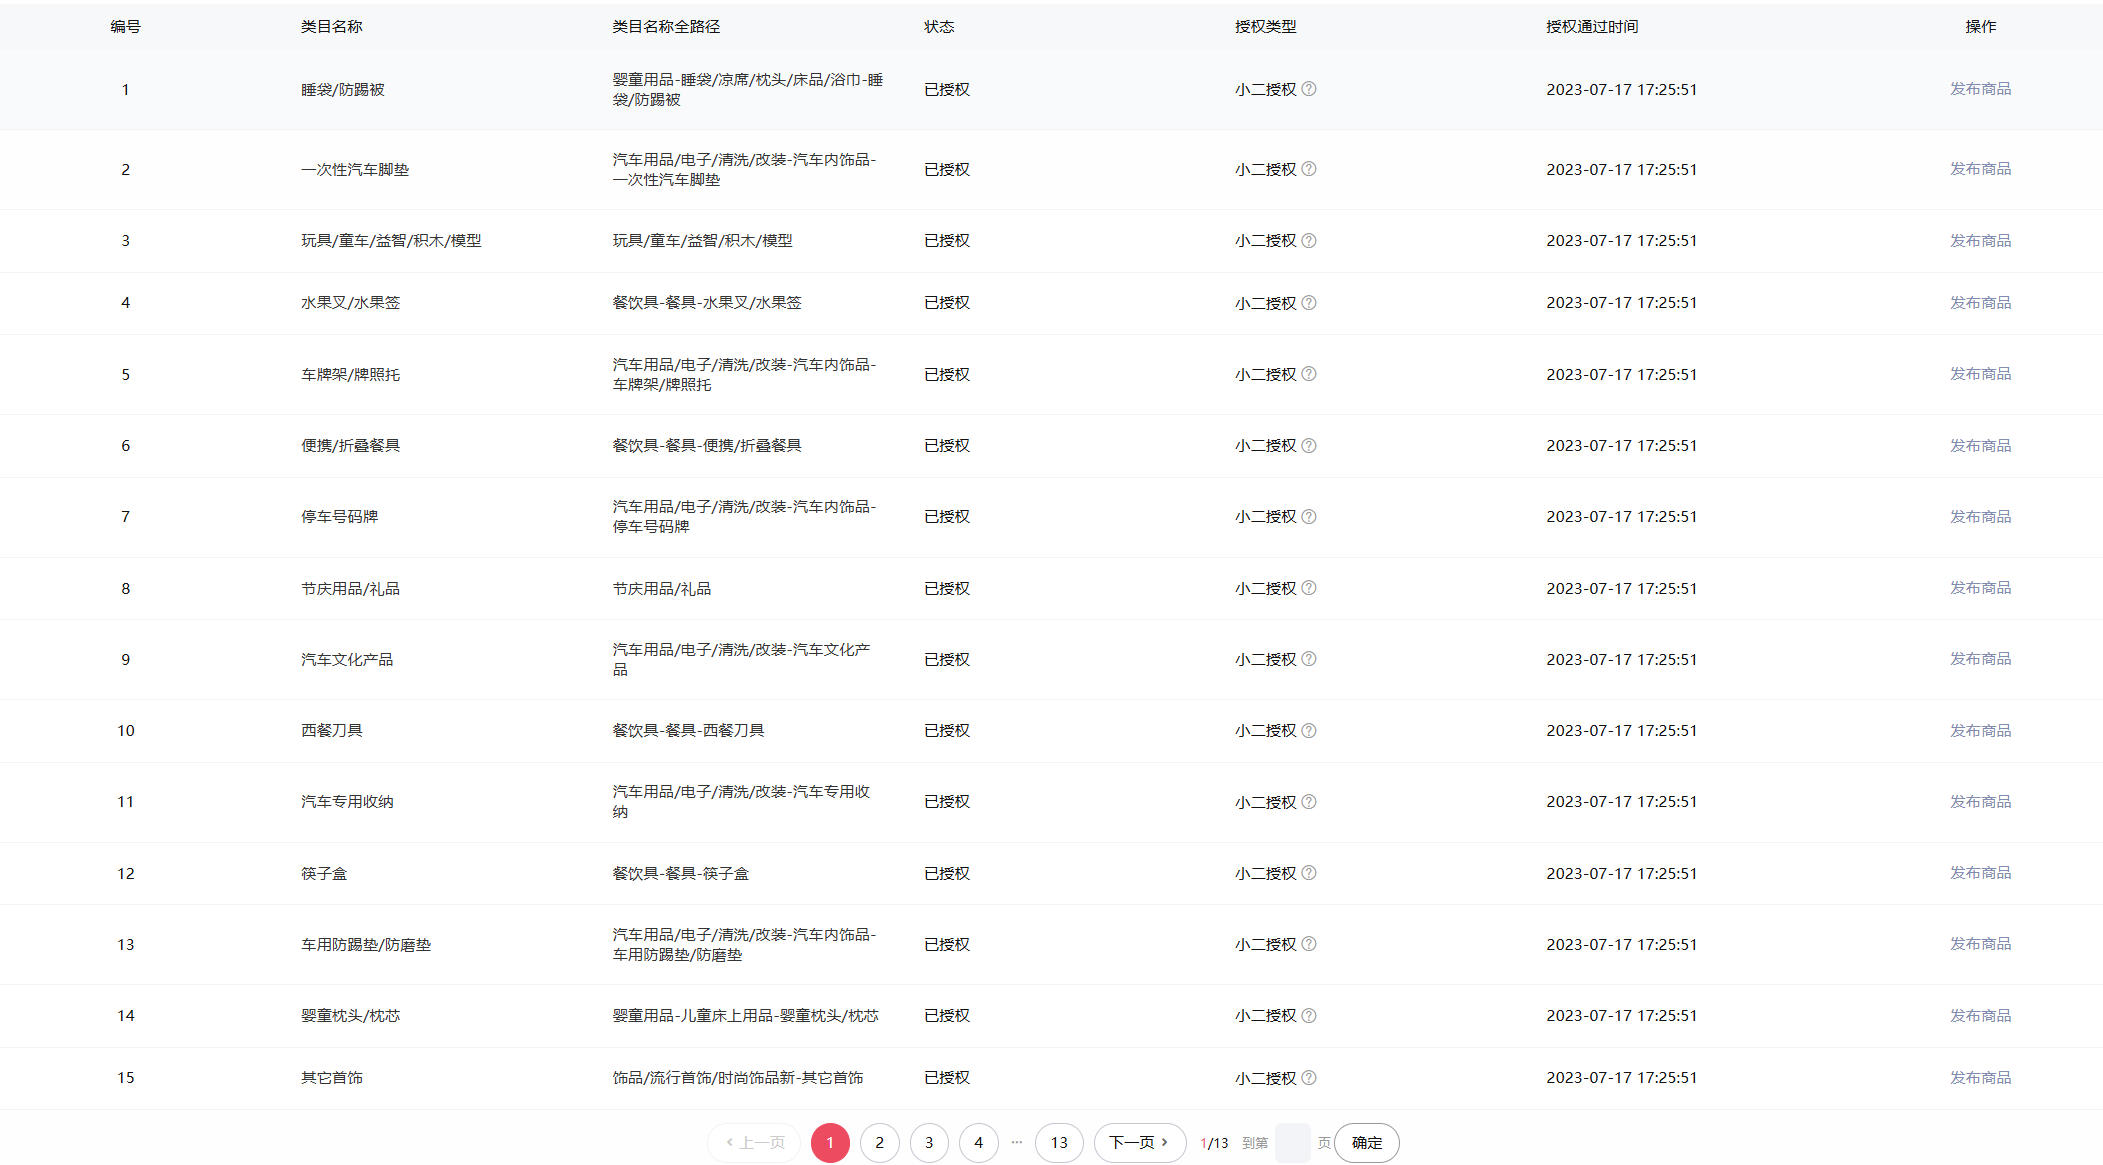Click the help icon in 水果叉/水果签 row
2103x1165 pixels.
point(1309,303)
